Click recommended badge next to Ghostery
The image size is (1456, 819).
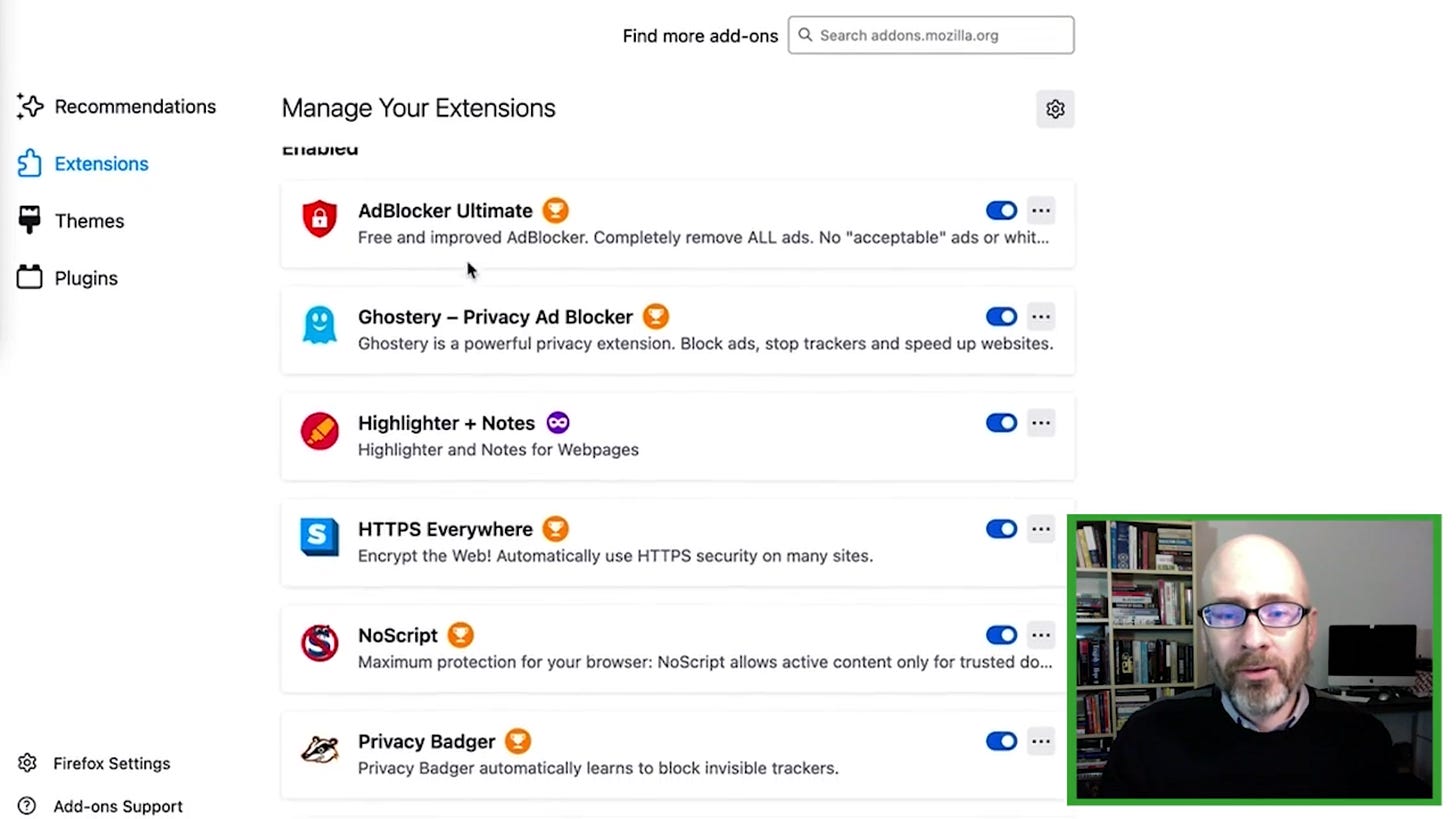(655, 316)
